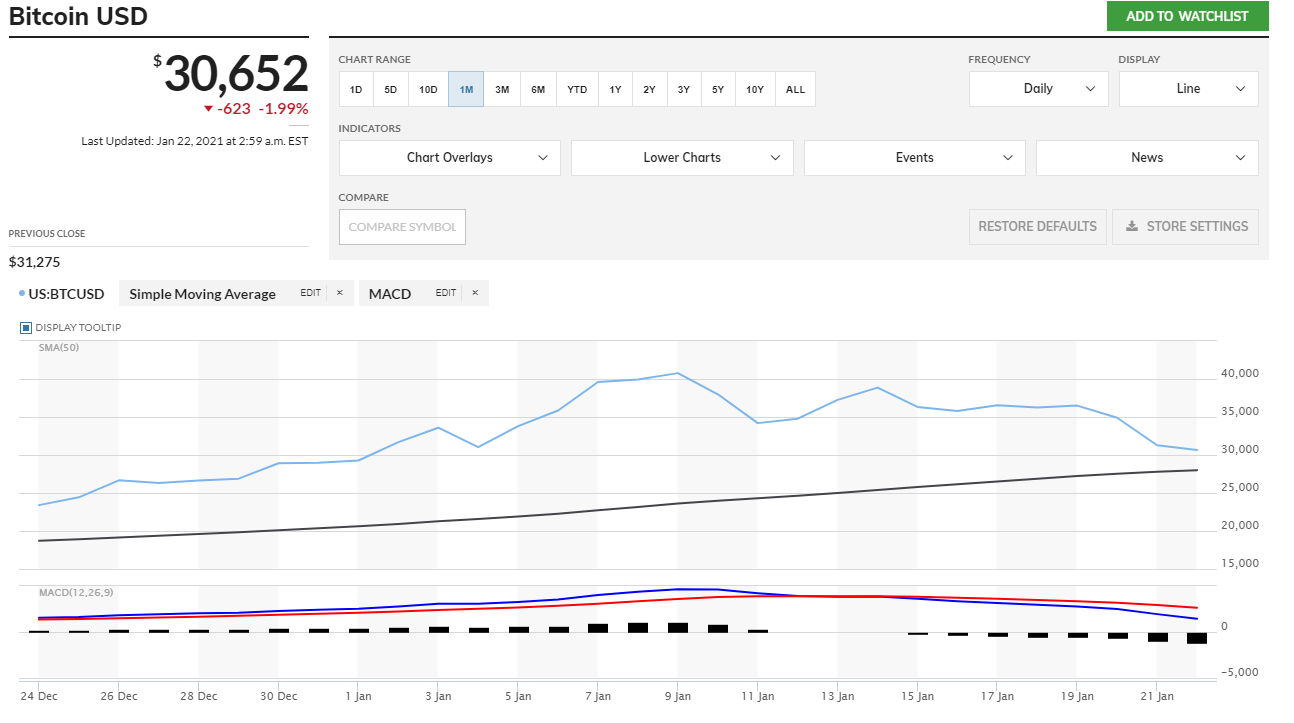The height and width of the screenshot is (723, 1294).
Task: Switch chart range to 3M
Action: click(502, 90)
